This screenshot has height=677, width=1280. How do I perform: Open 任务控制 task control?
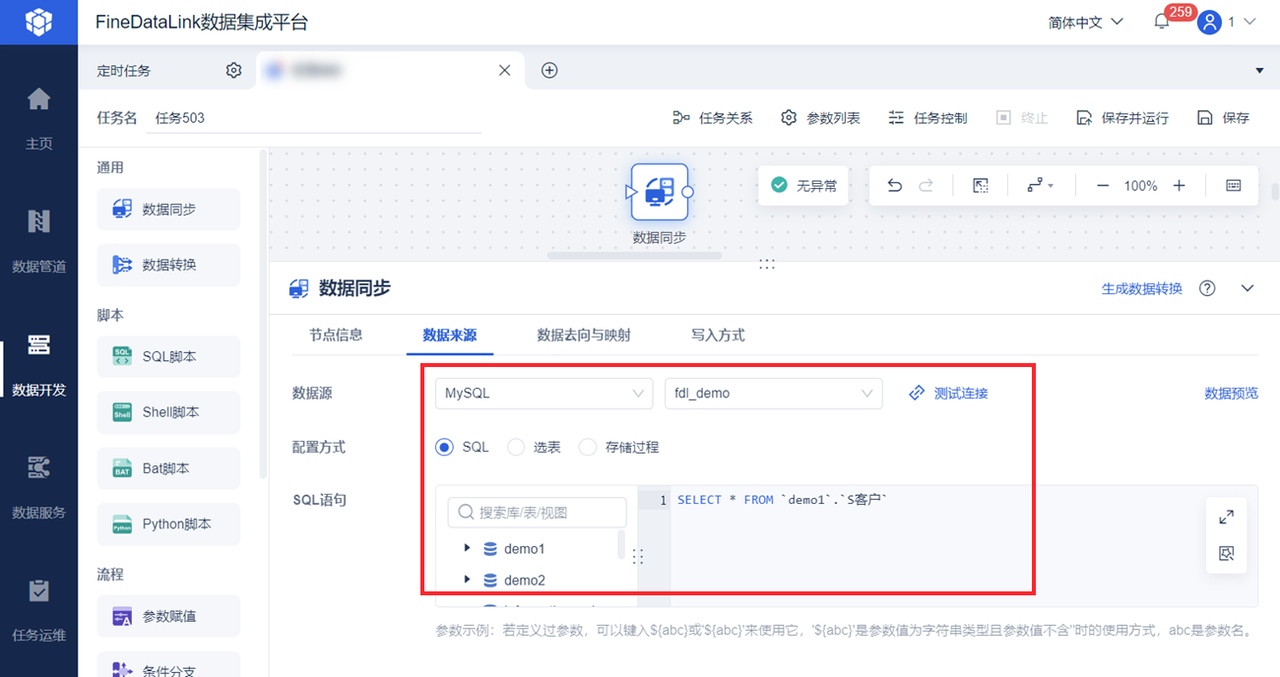pyautogui.click(x=927, y=118)
